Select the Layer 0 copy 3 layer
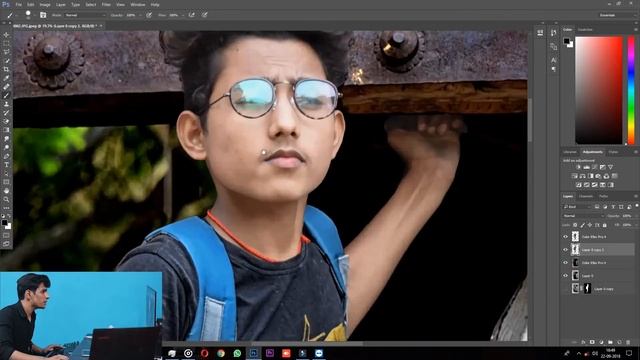The image size is (640, 360). (x=599, y=250)
